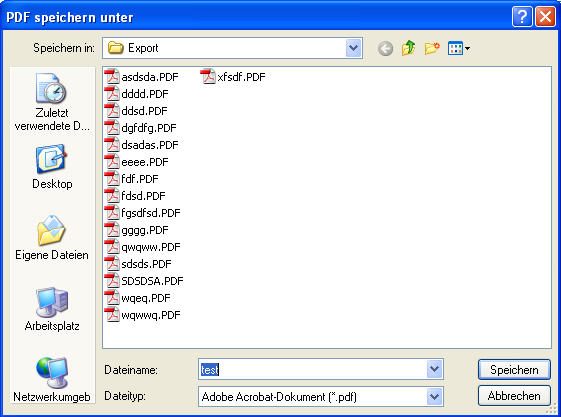Click the Speichern button
Screen dimensions: 561x417
click(x=514, y=369)
